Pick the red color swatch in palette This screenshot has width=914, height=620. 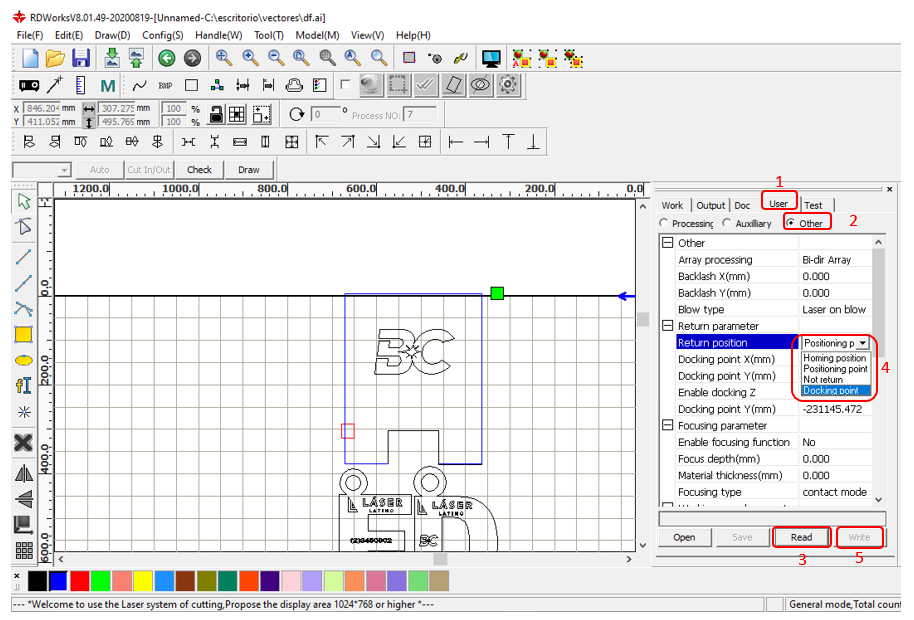80,581
